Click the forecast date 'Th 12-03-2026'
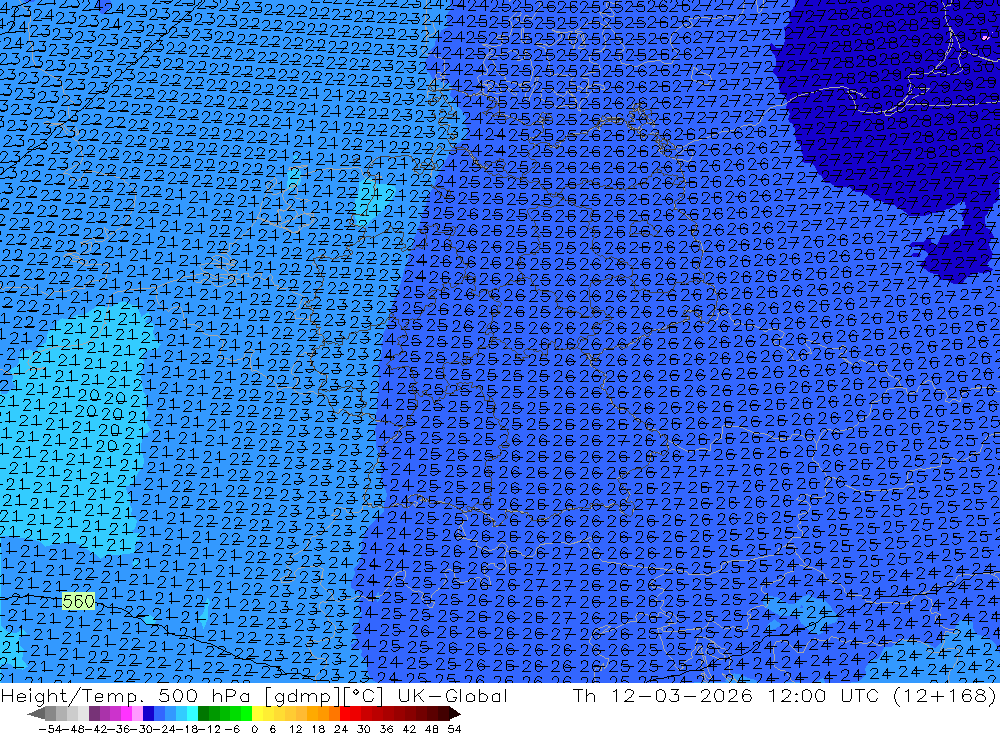 point(663,695)
